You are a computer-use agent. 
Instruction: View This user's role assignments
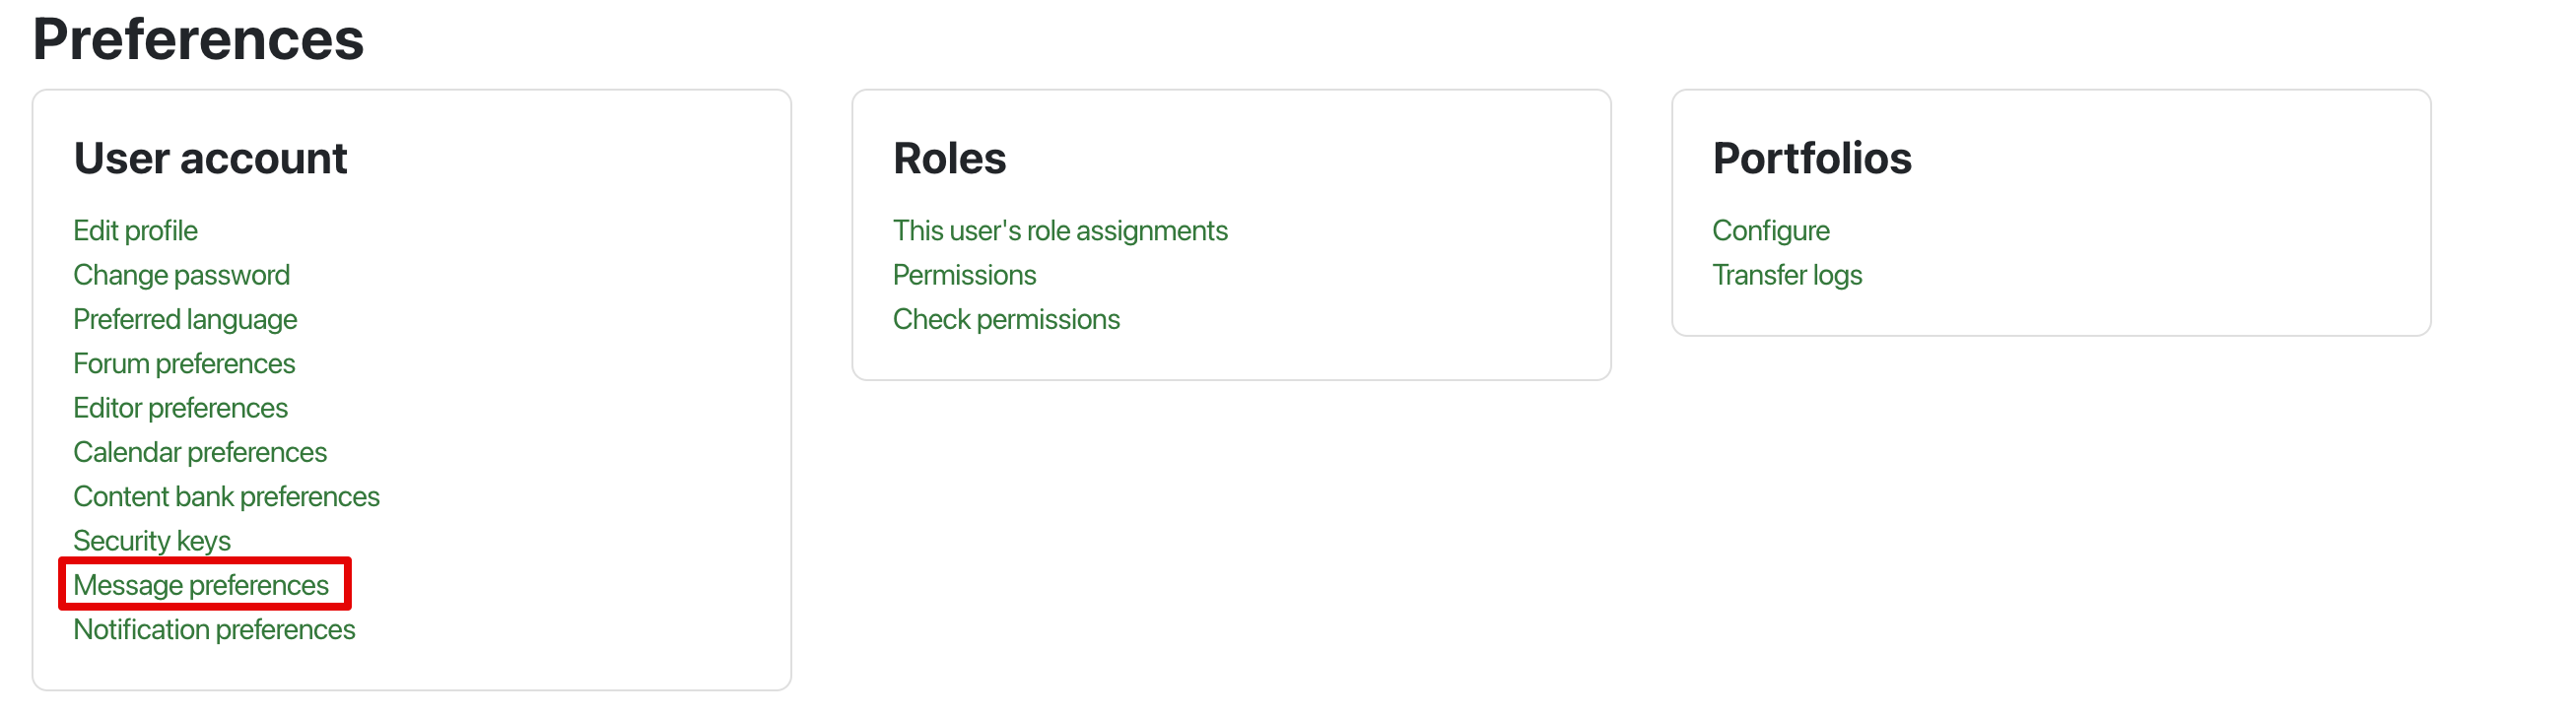coord(1060,231)
